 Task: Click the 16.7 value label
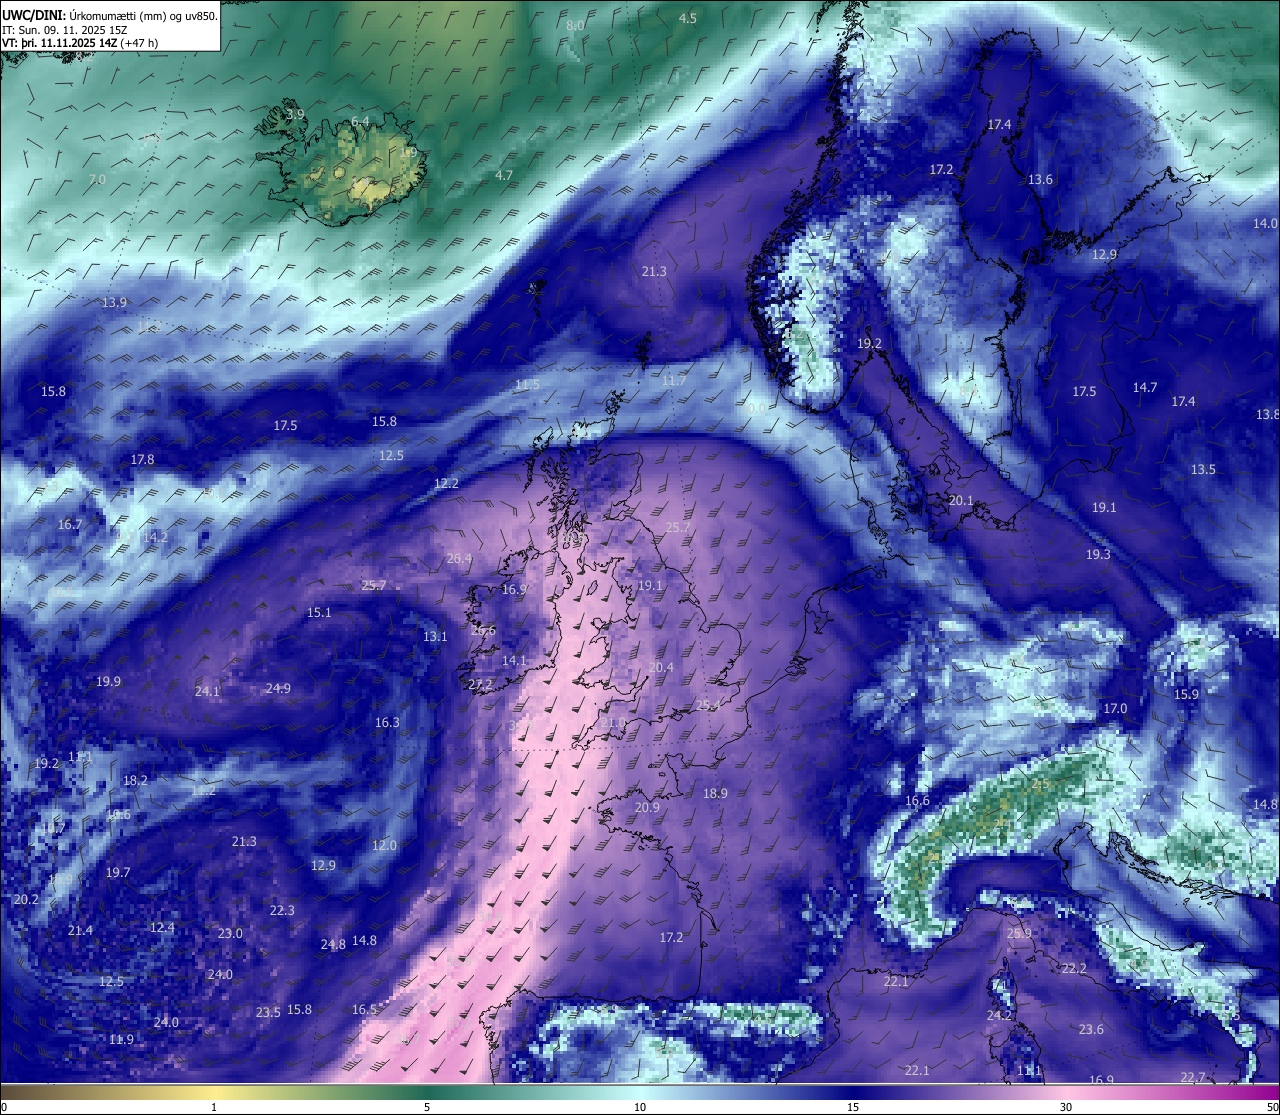(x=70, y=524)
